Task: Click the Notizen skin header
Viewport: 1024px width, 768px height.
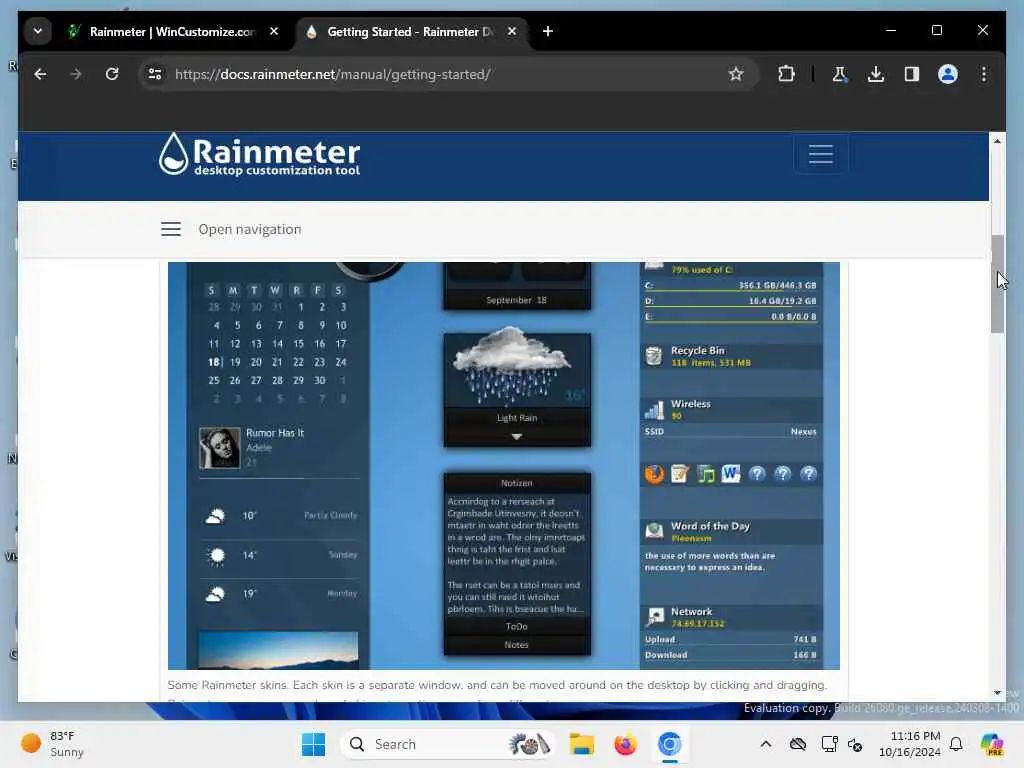Action: (x=517, y=483)
